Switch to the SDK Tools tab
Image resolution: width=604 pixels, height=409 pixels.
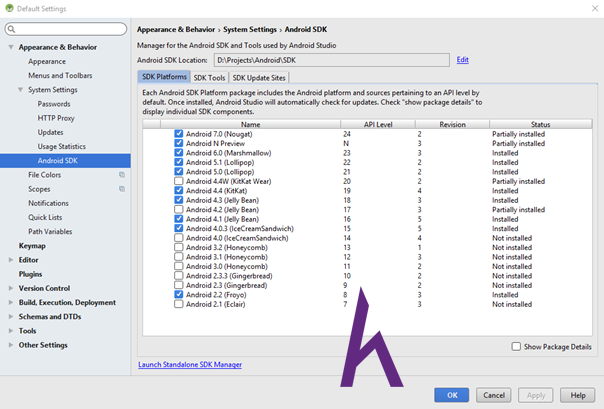(209, 77)
